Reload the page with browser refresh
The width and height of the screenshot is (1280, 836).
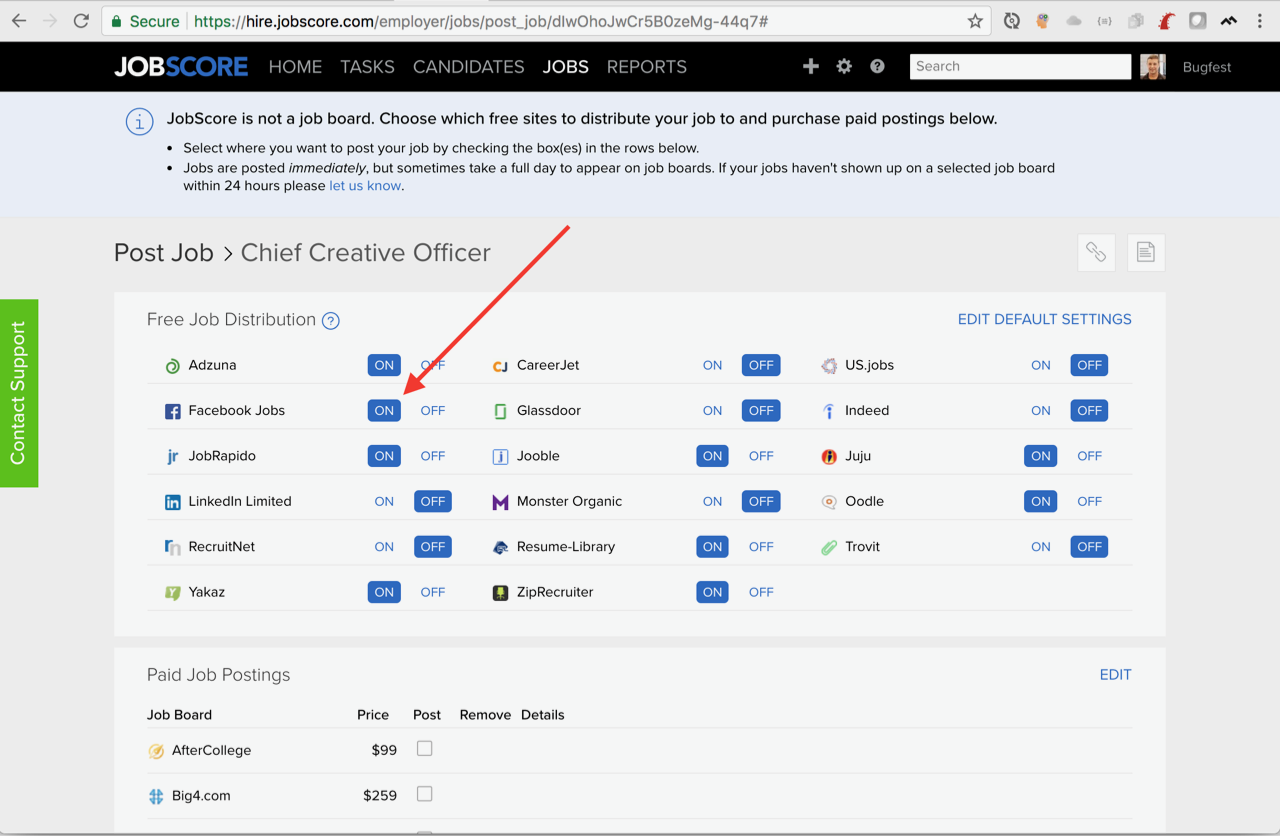(82, 21)
